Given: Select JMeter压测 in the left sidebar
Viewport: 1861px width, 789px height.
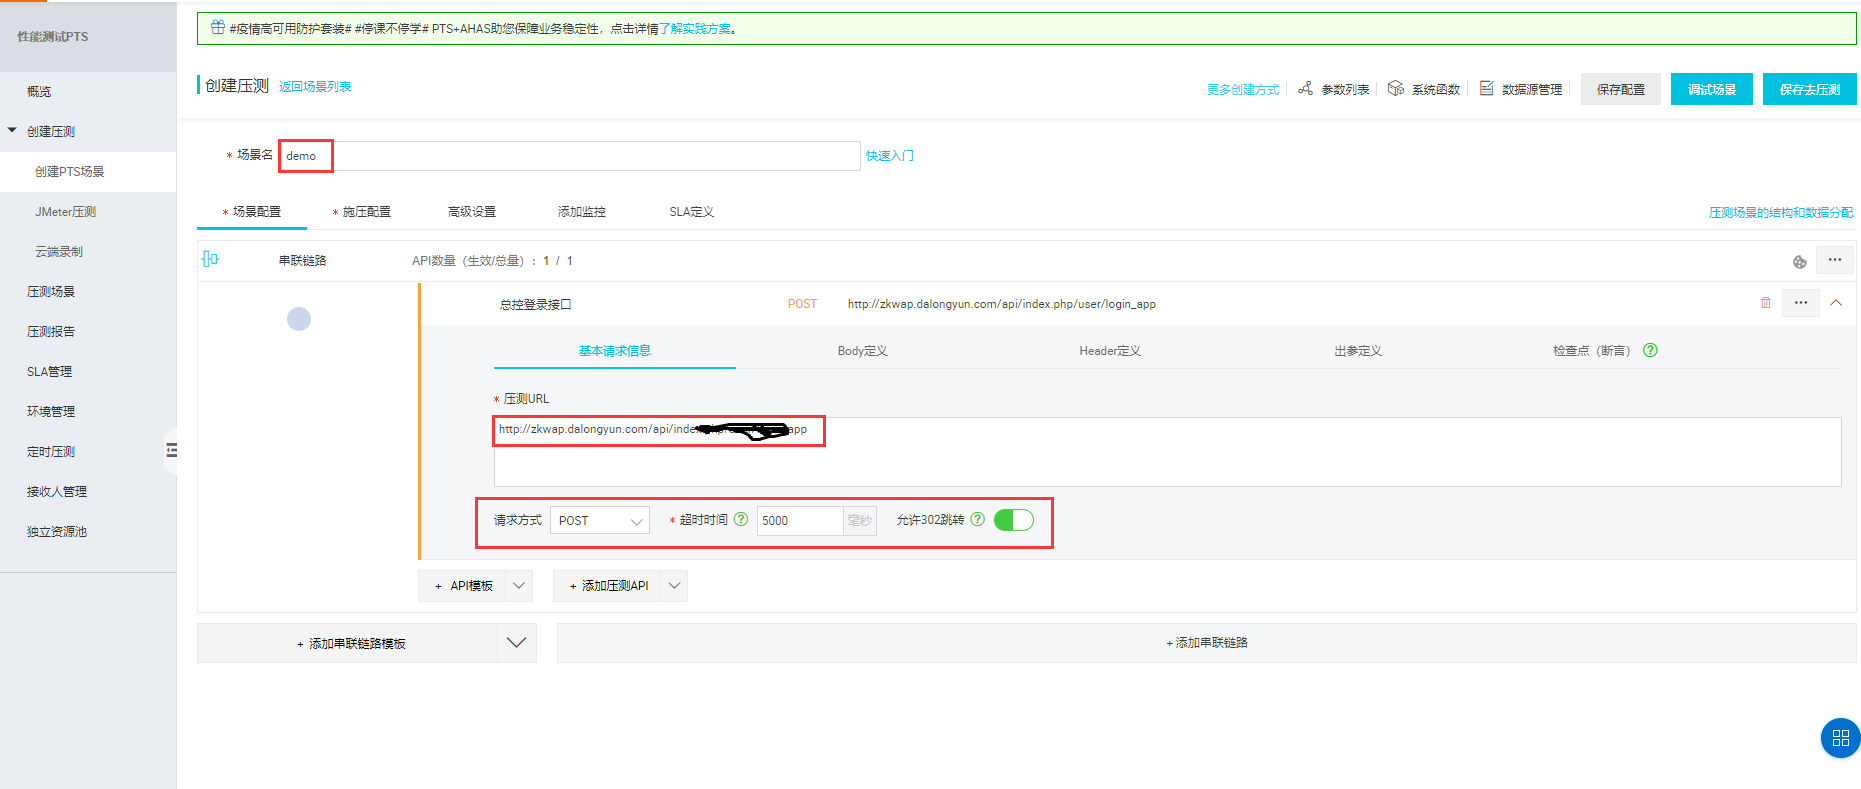Looking at the screenshot, I should click(x=66, y=212).
